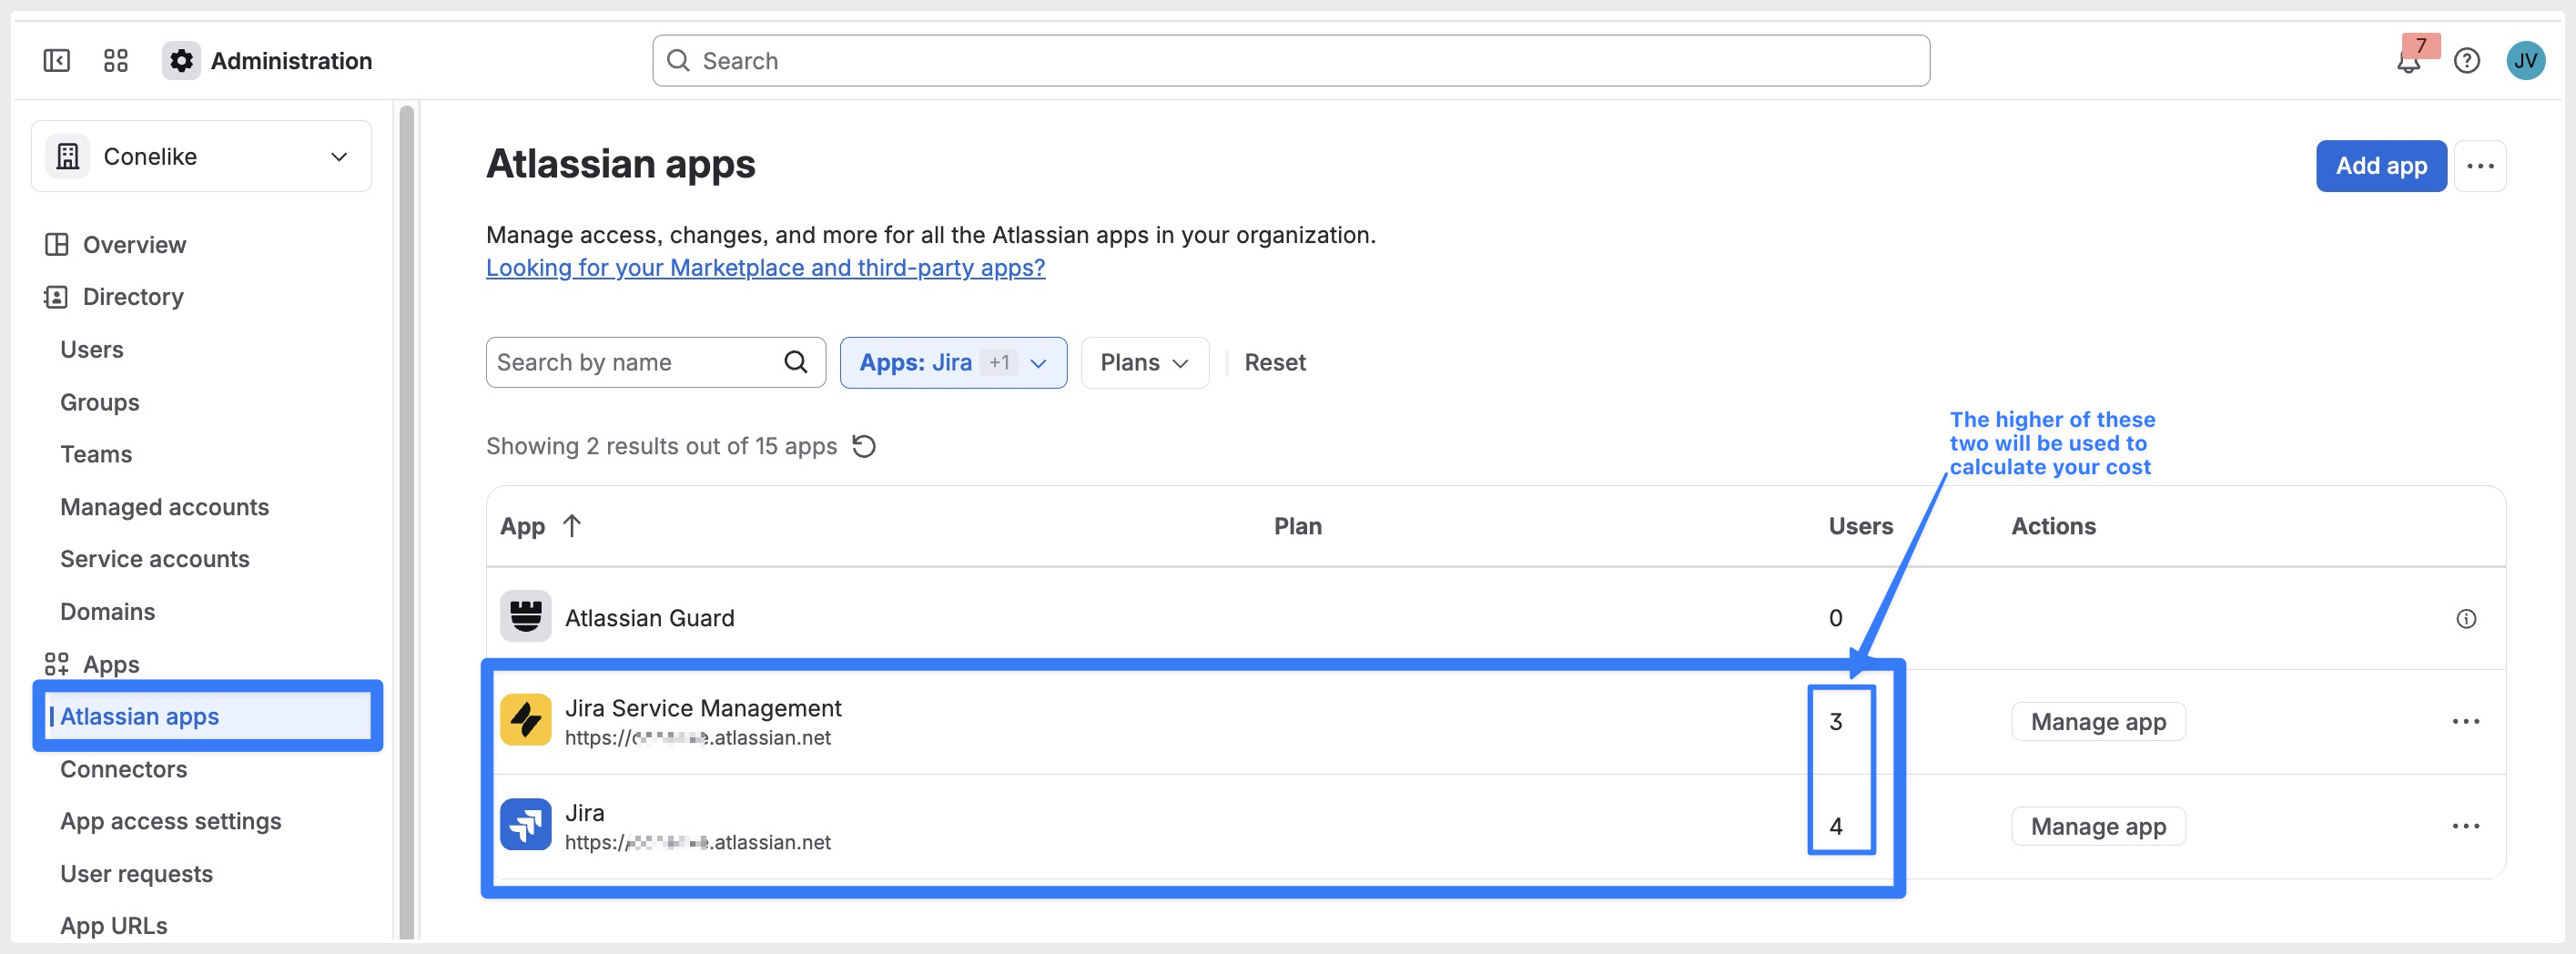Manage app for Jira Service Management
Screen dimensions: 2576x954
coord(2098,722)
